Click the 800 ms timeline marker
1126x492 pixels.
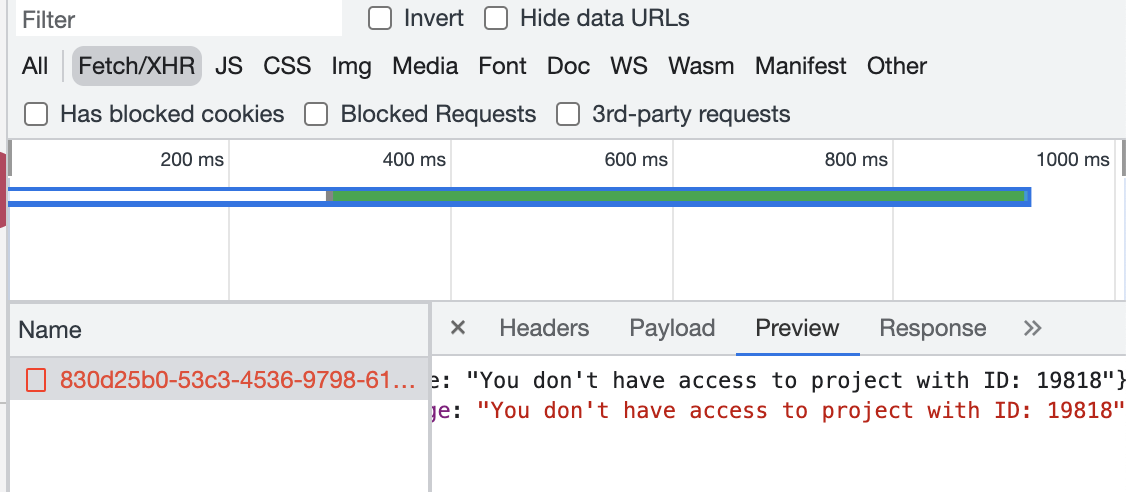click(856, 159)
